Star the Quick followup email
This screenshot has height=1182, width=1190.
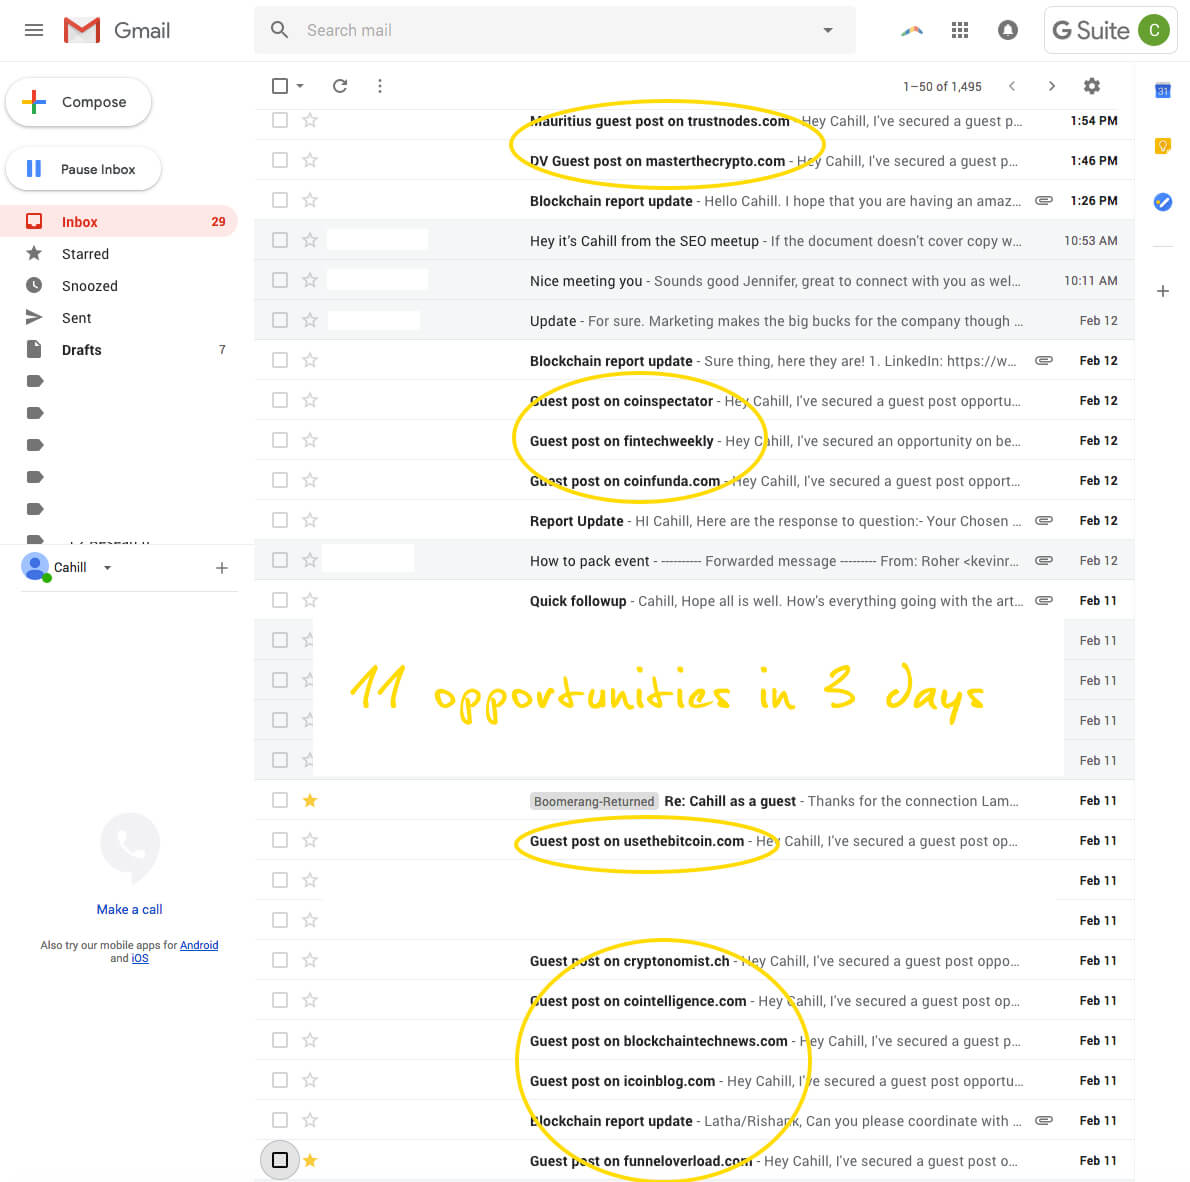click(x=310, y=600)
